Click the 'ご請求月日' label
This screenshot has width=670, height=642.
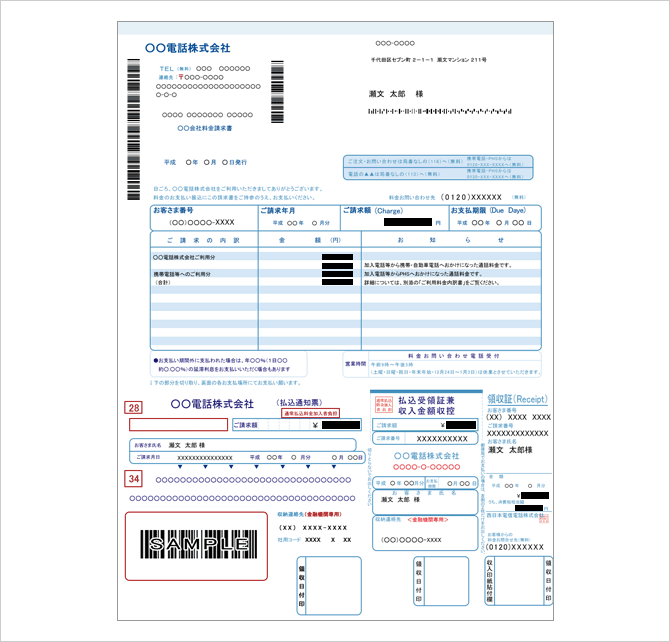148,457
